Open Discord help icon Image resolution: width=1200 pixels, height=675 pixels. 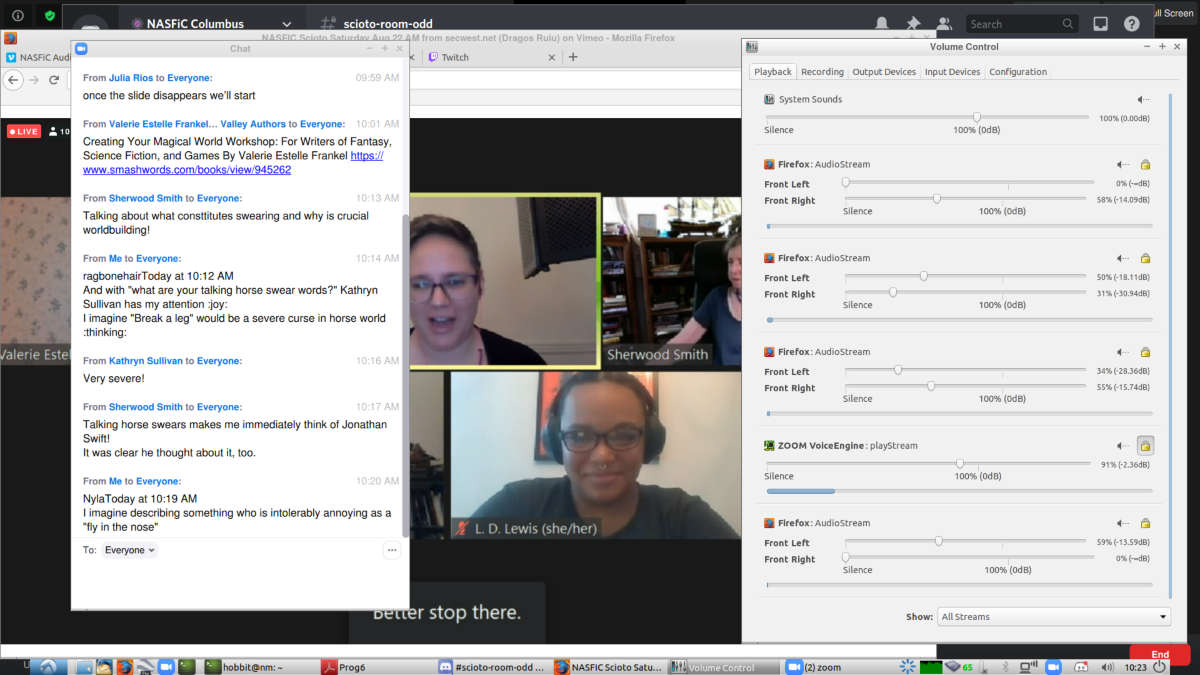tap(1131, 24)
